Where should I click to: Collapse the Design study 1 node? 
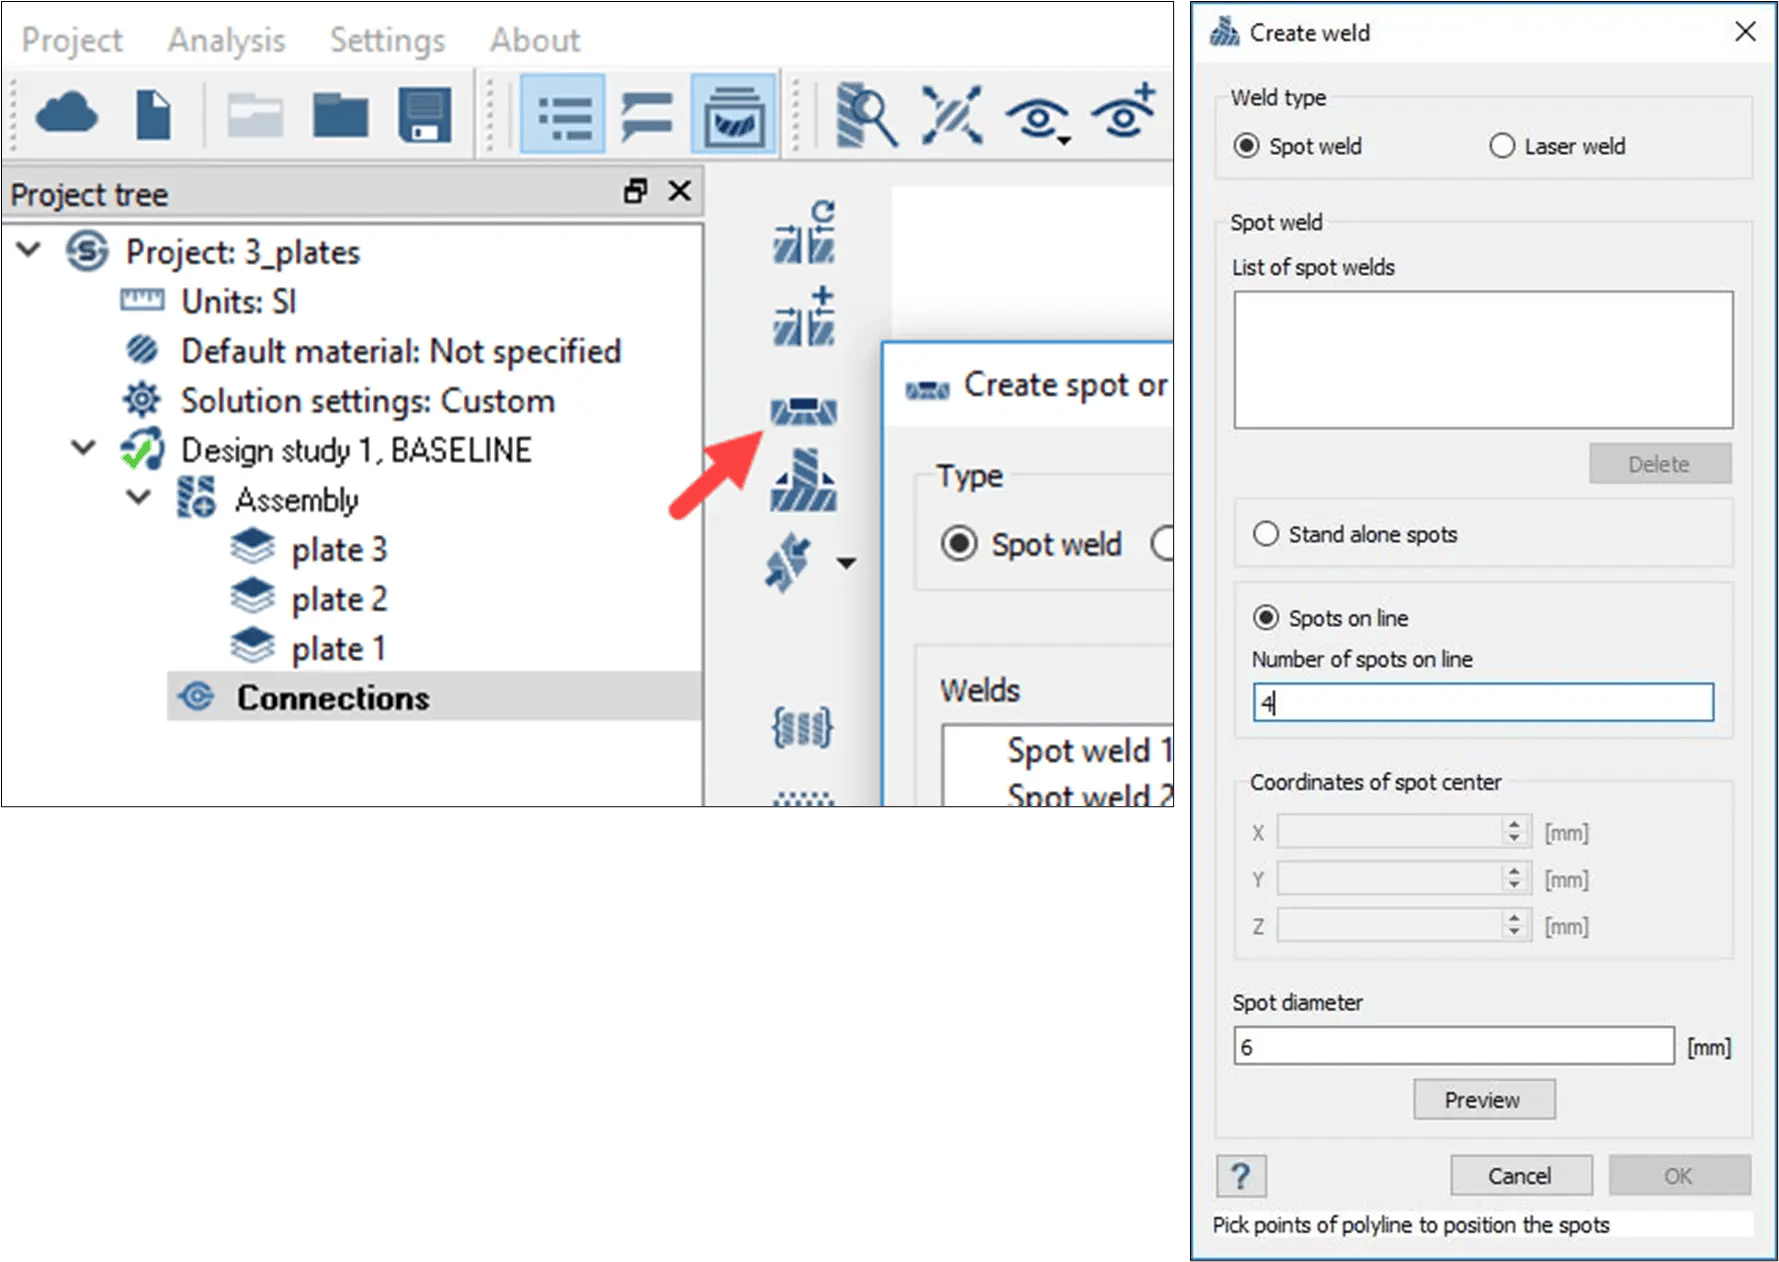click(x=84, y=448)
